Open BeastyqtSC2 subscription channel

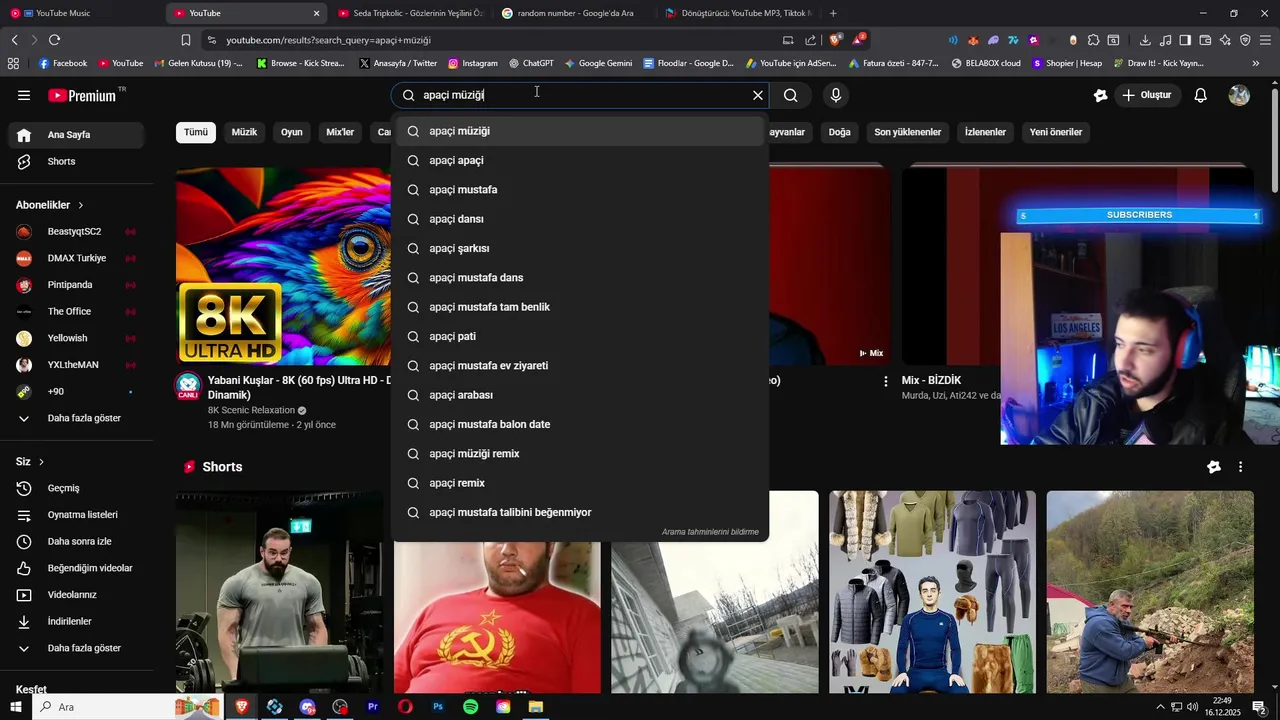76,232
